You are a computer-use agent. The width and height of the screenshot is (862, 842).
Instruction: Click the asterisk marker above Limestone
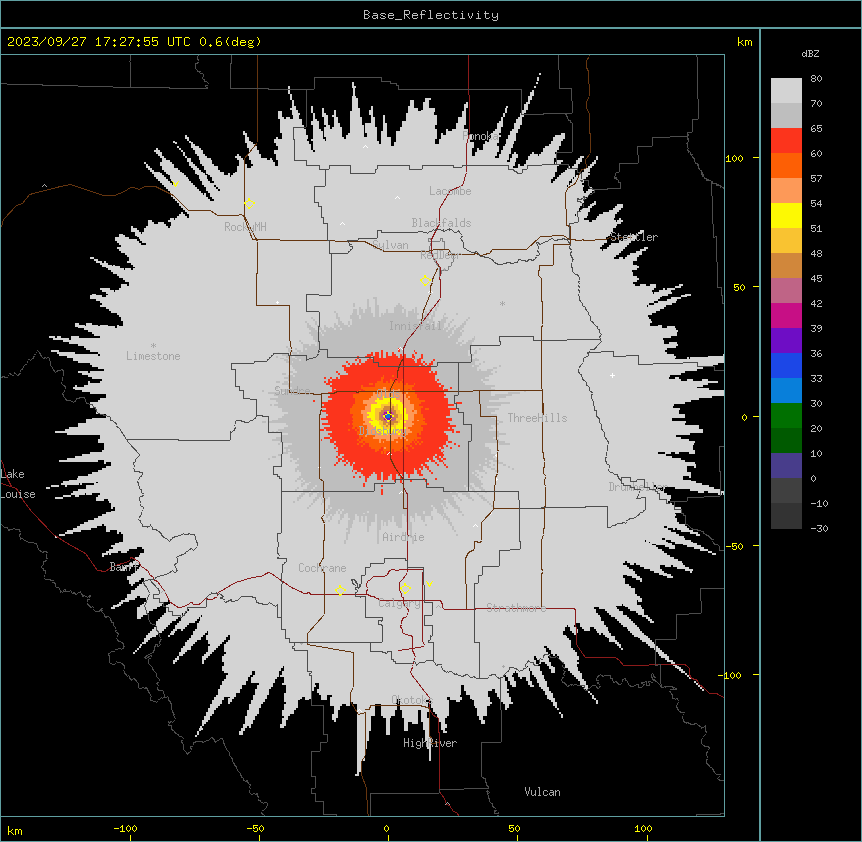click(153, 346)
